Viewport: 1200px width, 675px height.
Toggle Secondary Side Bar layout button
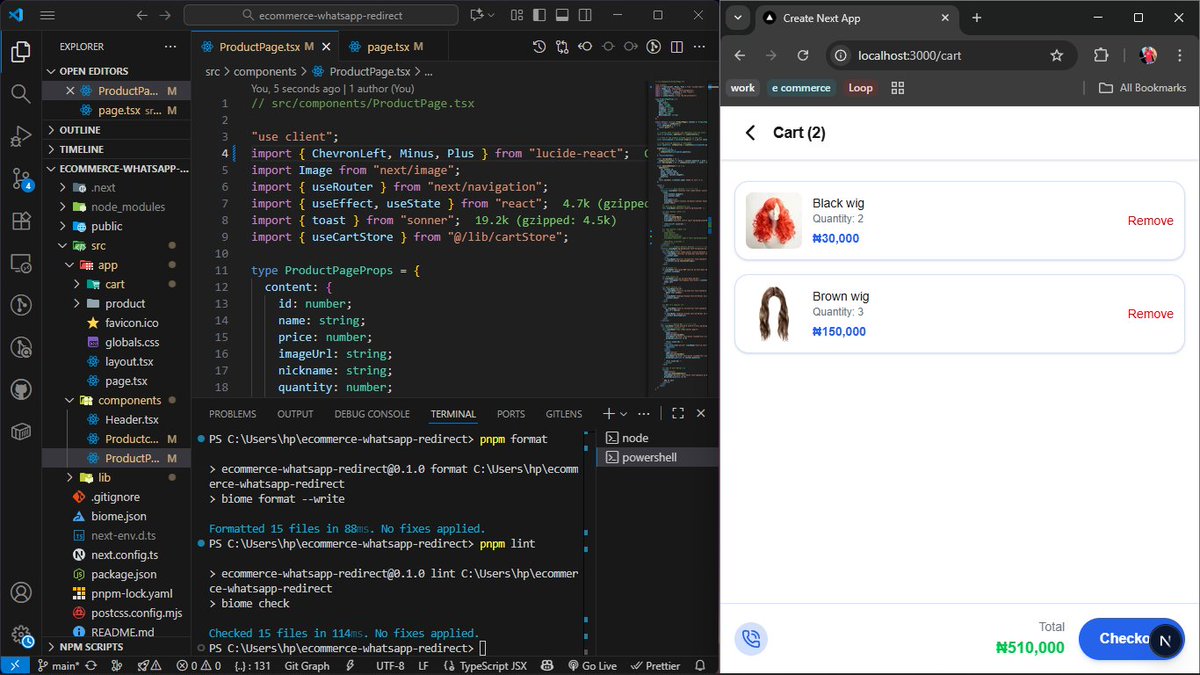585,15
